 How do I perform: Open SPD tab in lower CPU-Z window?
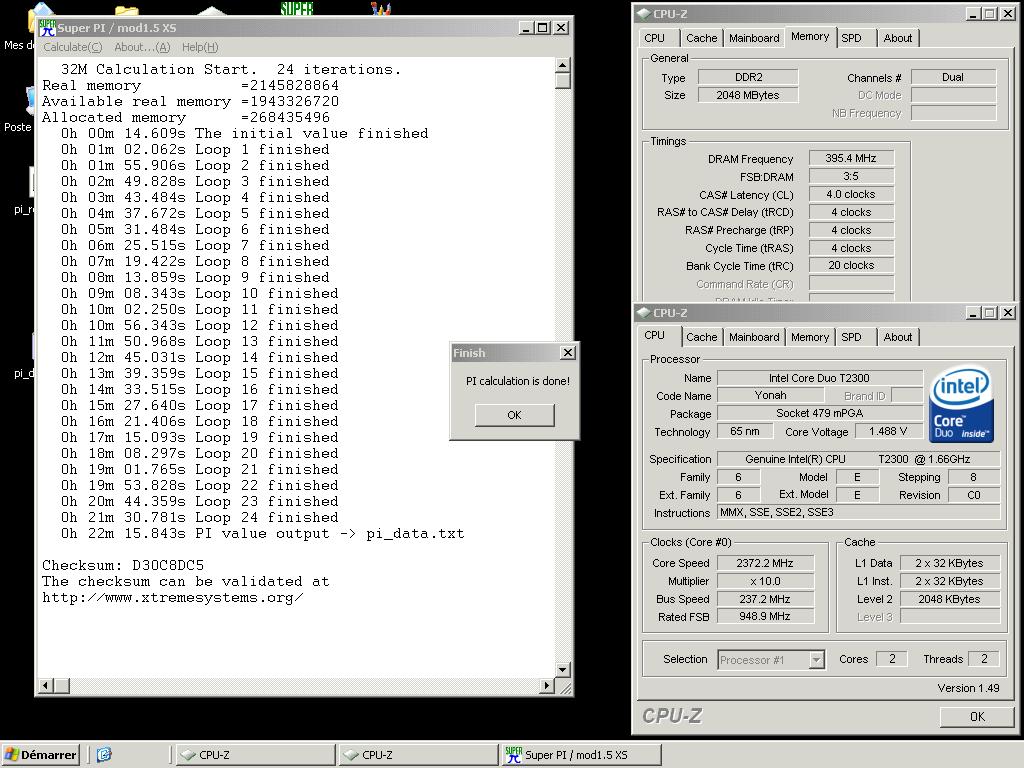coord(851,337)
